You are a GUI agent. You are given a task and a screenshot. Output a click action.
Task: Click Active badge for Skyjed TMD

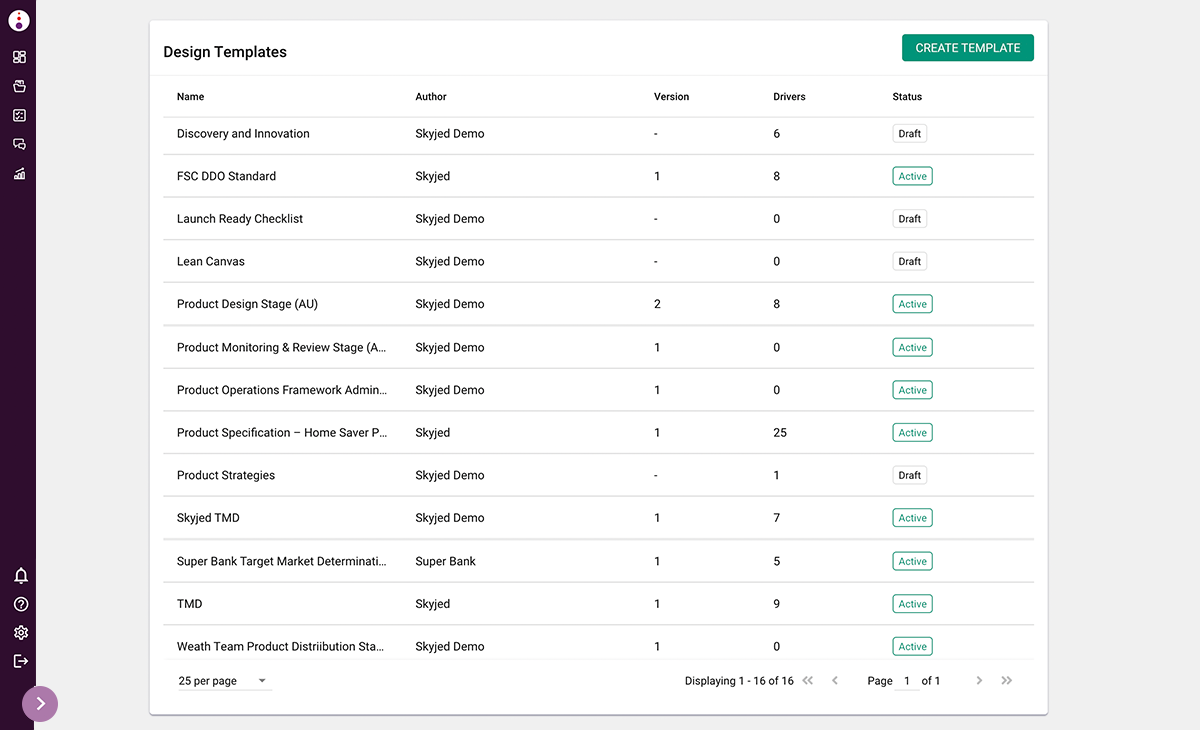coord(912,518)
